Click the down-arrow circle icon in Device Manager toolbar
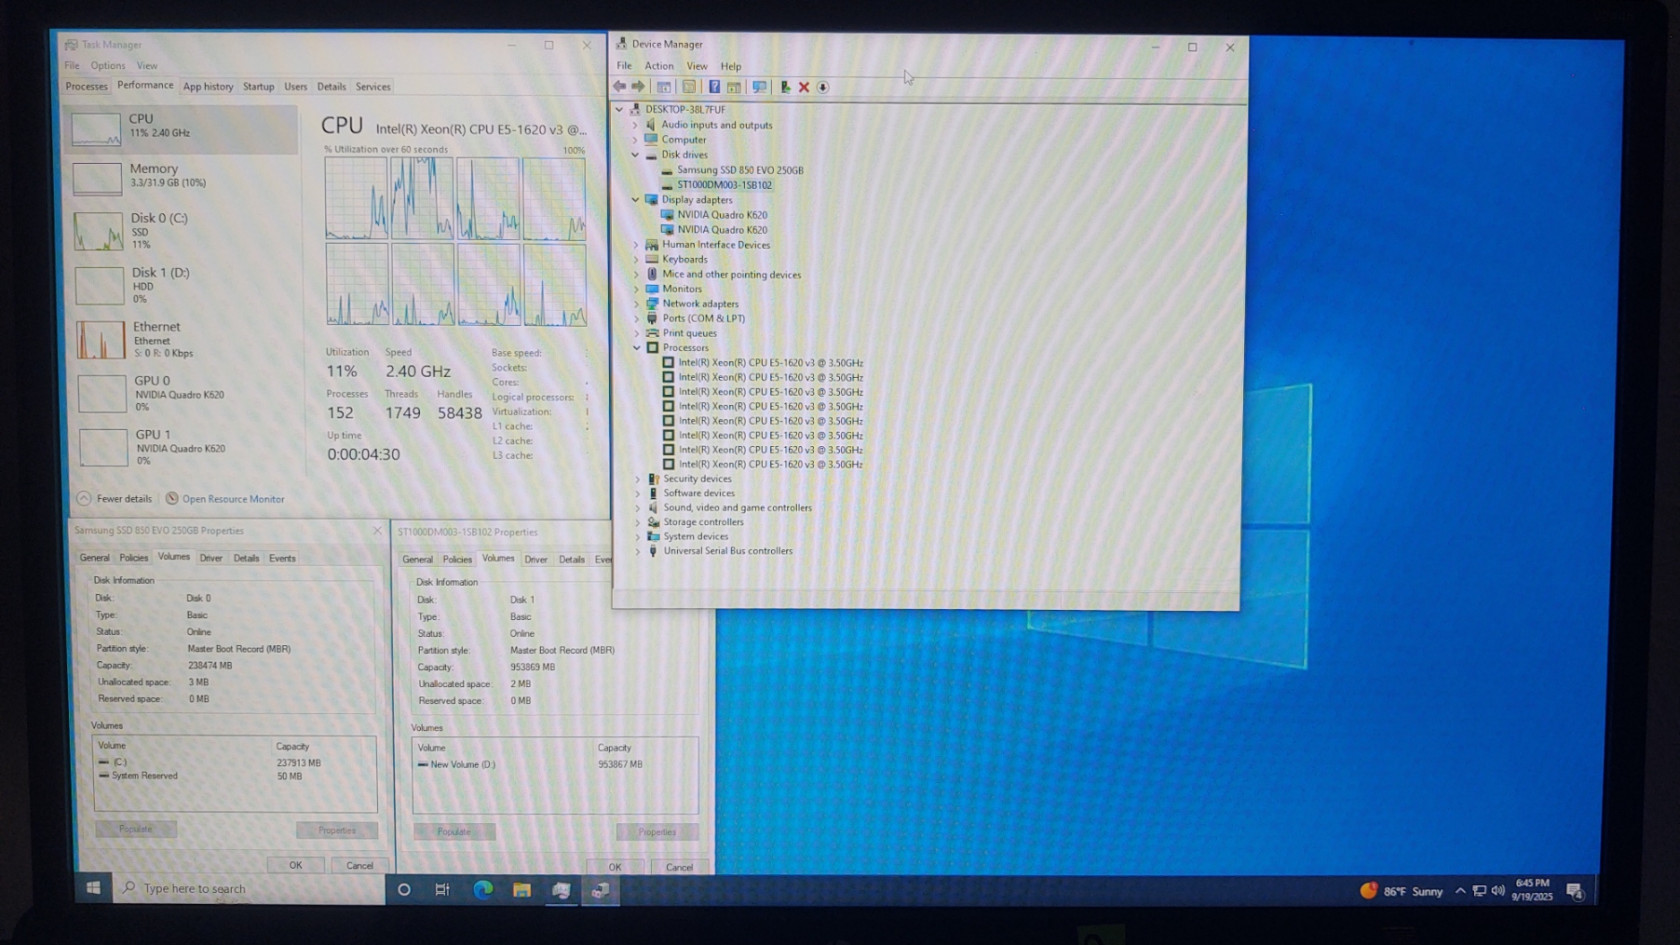Viewport: 1680px width, 945px height. click(823, 87)
